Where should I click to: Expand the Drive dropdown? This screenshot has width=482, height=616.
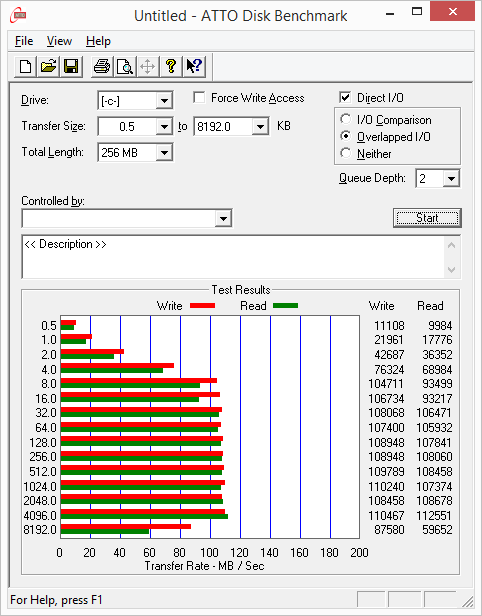(164, 101)
